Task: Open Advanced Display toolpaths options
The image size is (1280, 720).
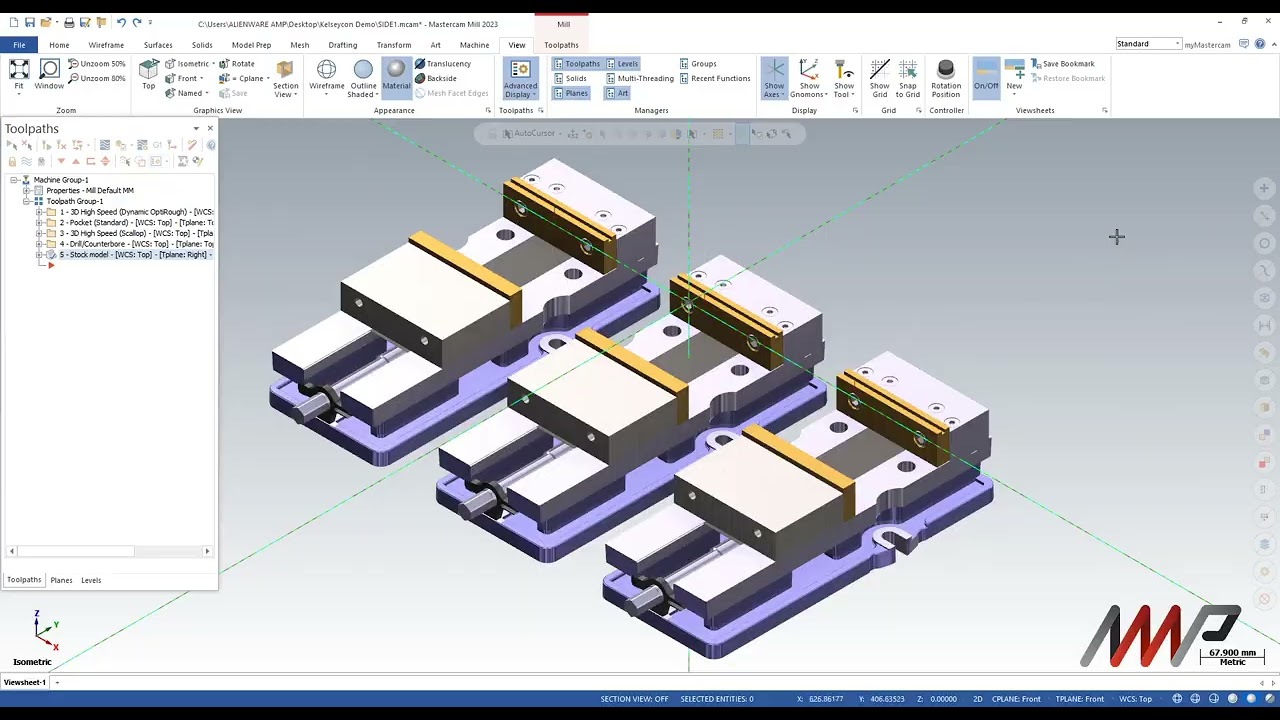Action: [520, 79]
